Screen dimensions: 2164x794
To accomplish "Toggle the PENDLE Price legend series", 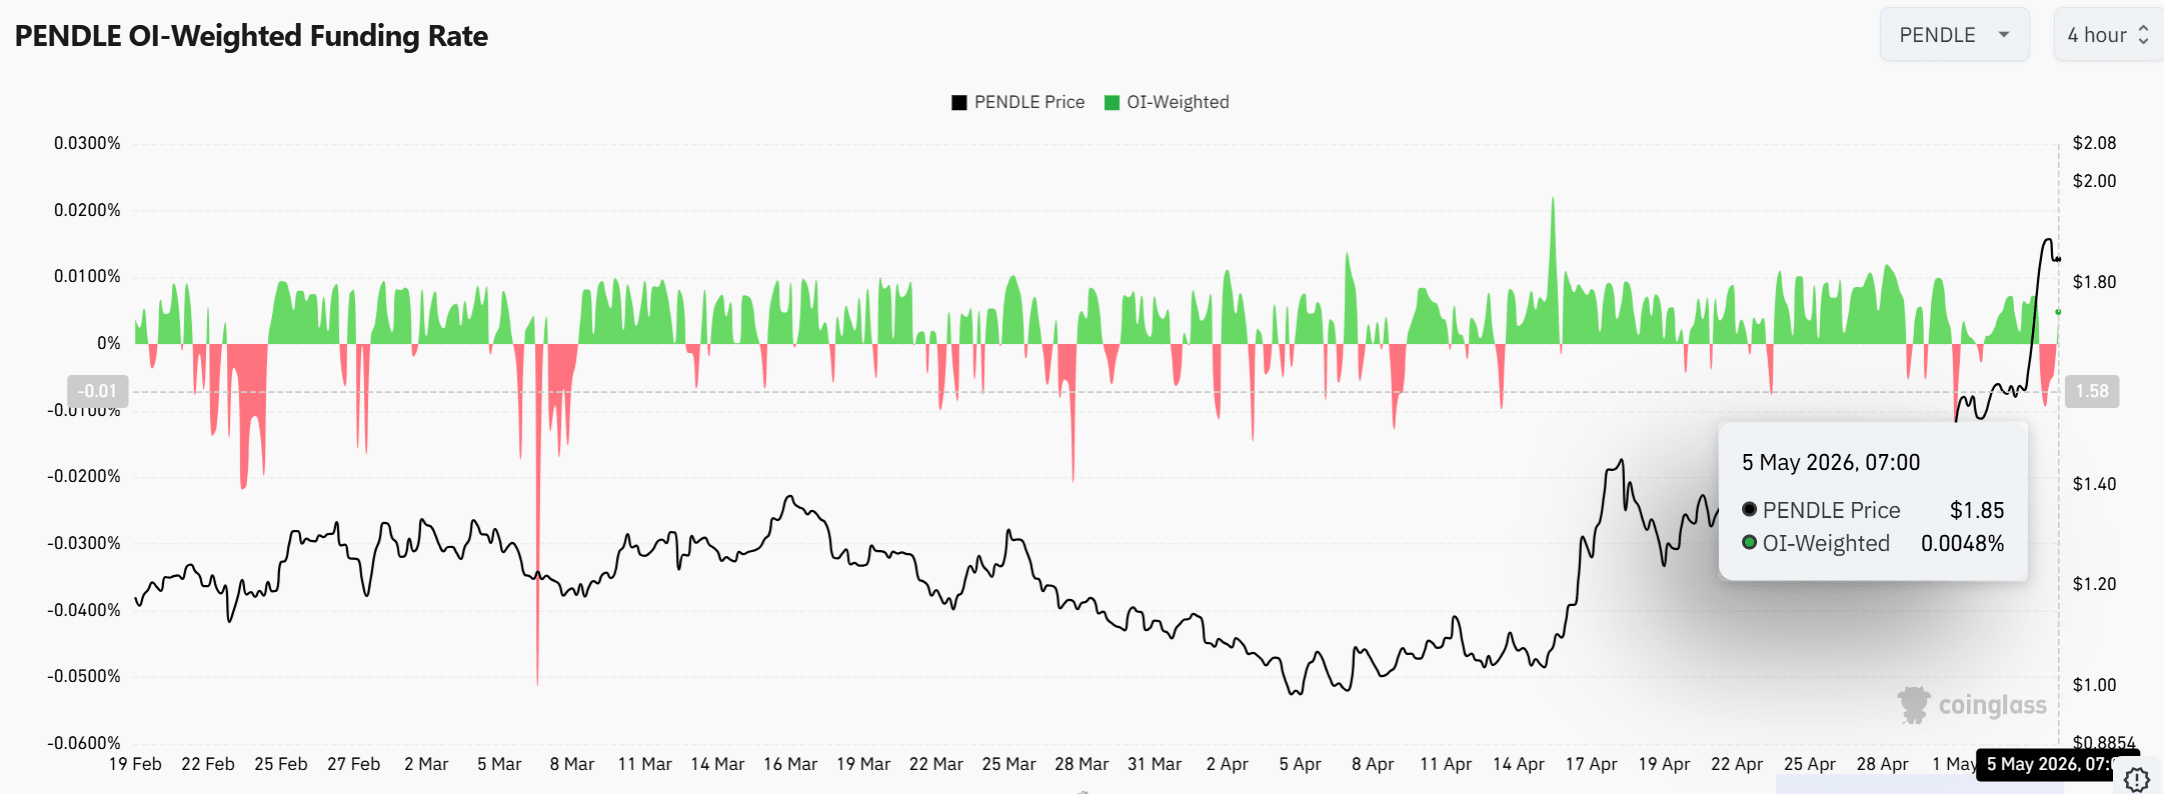I will [1018, 102].
